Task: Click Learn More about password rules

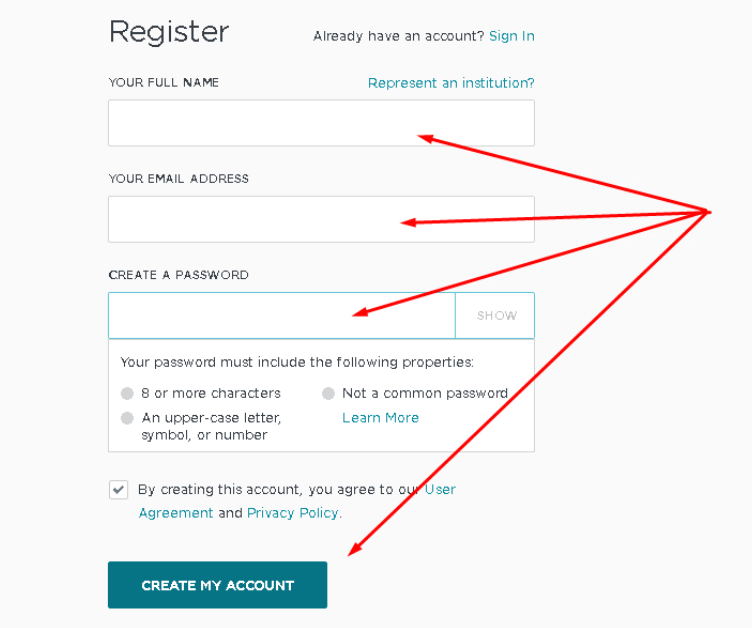Action: (380, 418)
